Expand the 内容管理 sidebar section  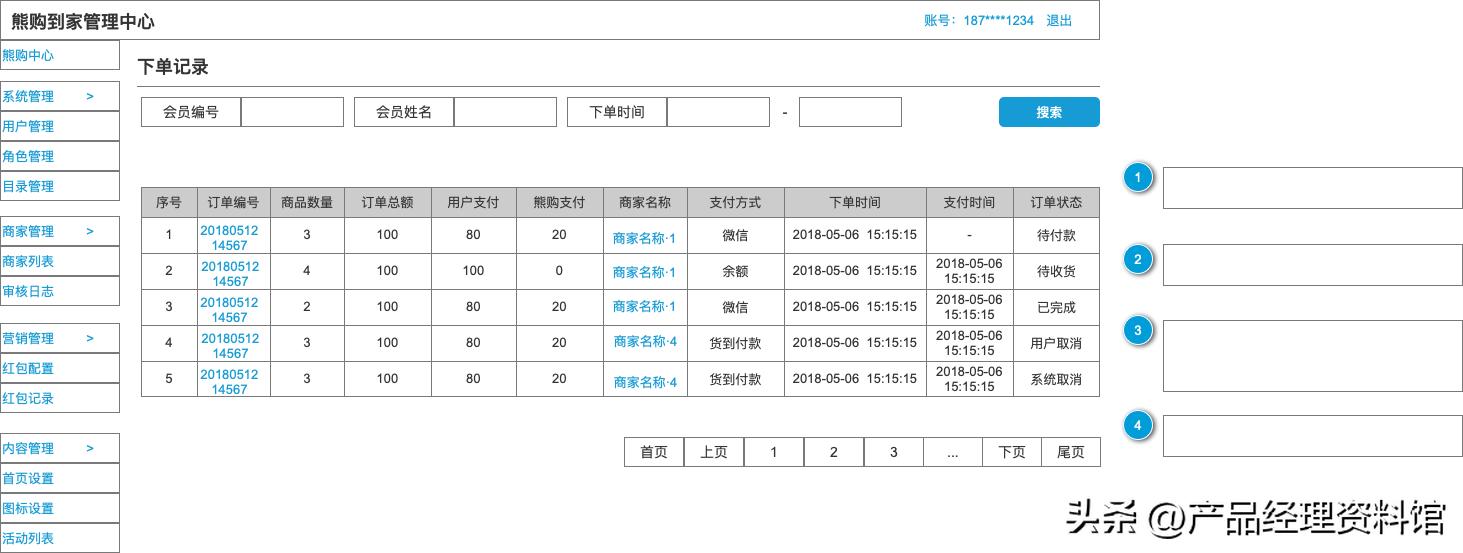[59, 448]
